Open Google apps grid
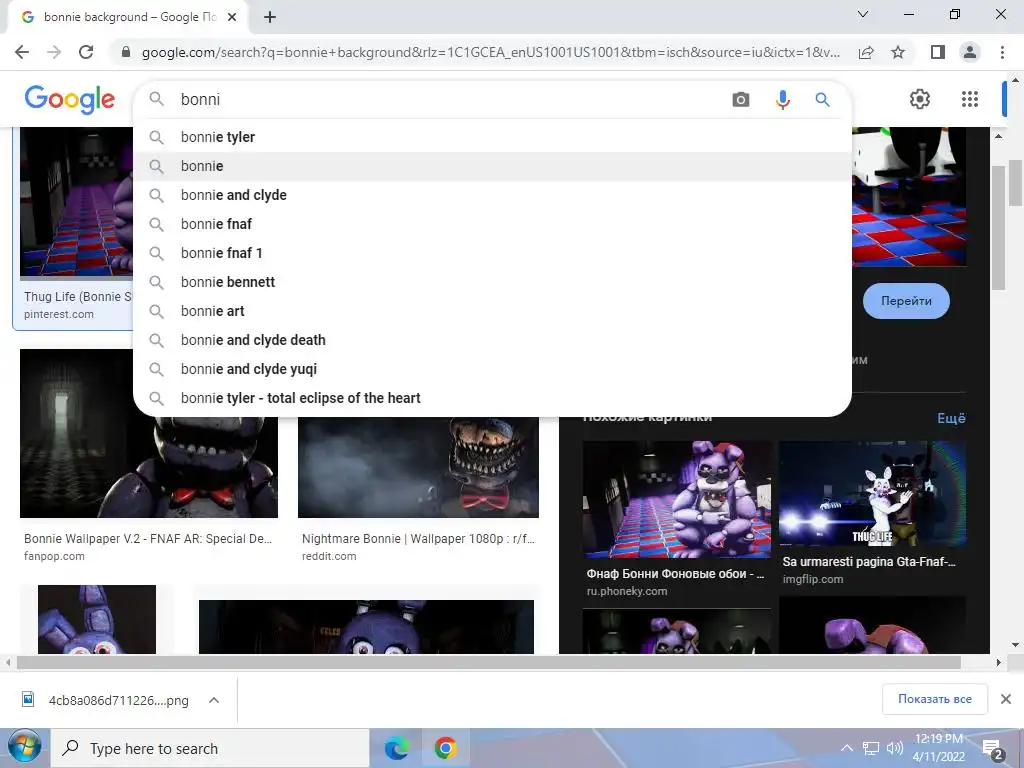The height and width of the screenshot is (768, 1024). point(970,99)
